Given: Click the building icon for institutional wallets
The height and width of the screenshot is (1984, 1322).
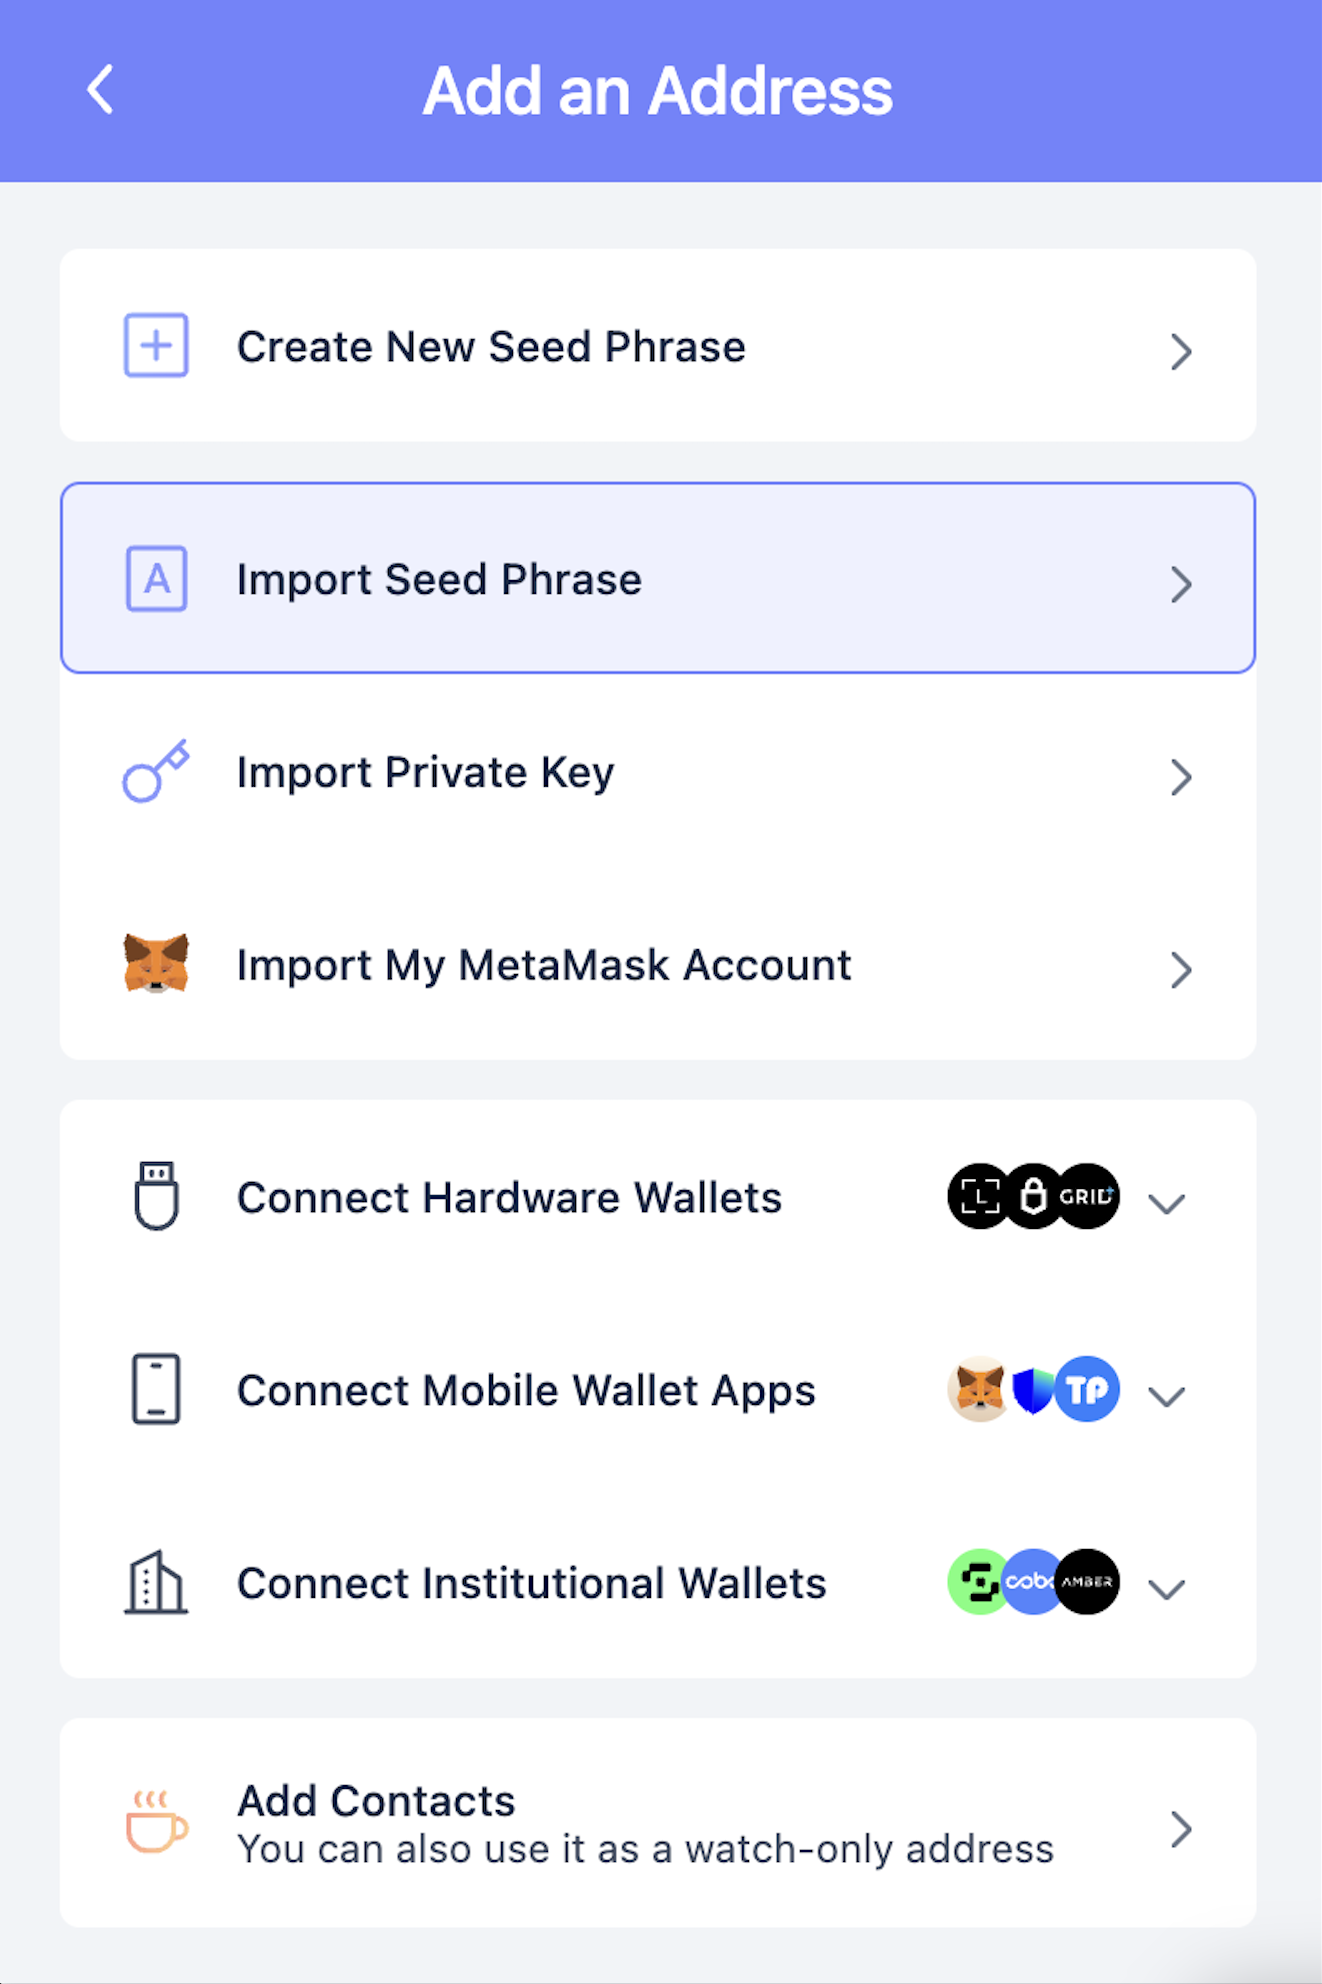Looking at the screenshot, I should point(156,1582).
